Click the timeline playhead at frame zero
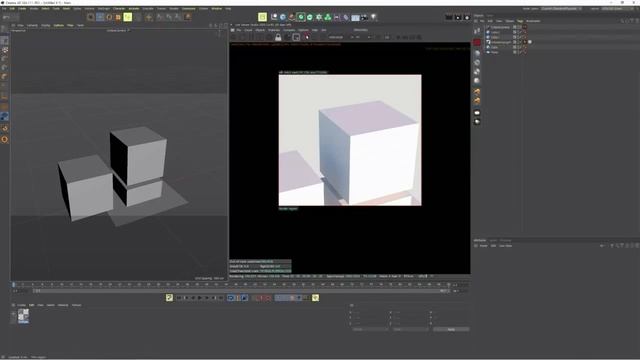The image size is (640, 360). [13, 284]
